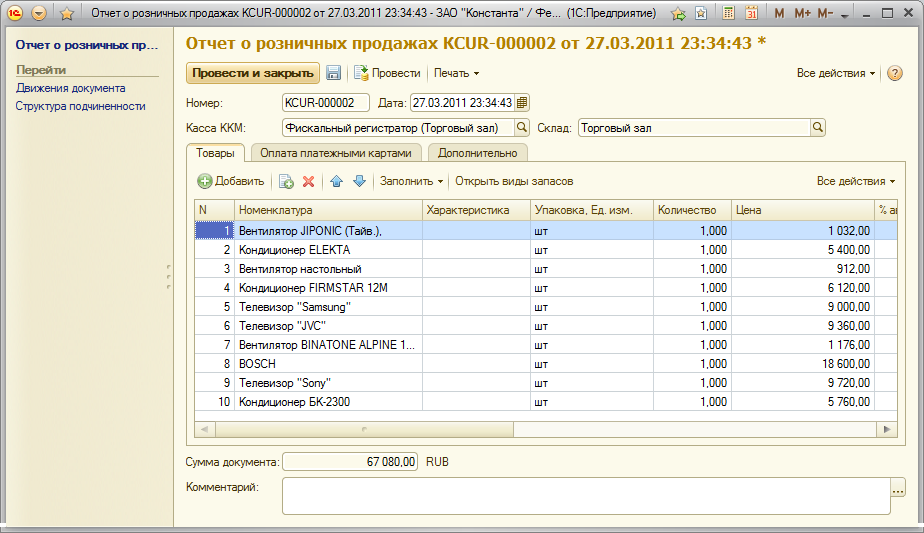
Task: Click the Комментарий ellipsis button
Action: click(x=897, y=487)
